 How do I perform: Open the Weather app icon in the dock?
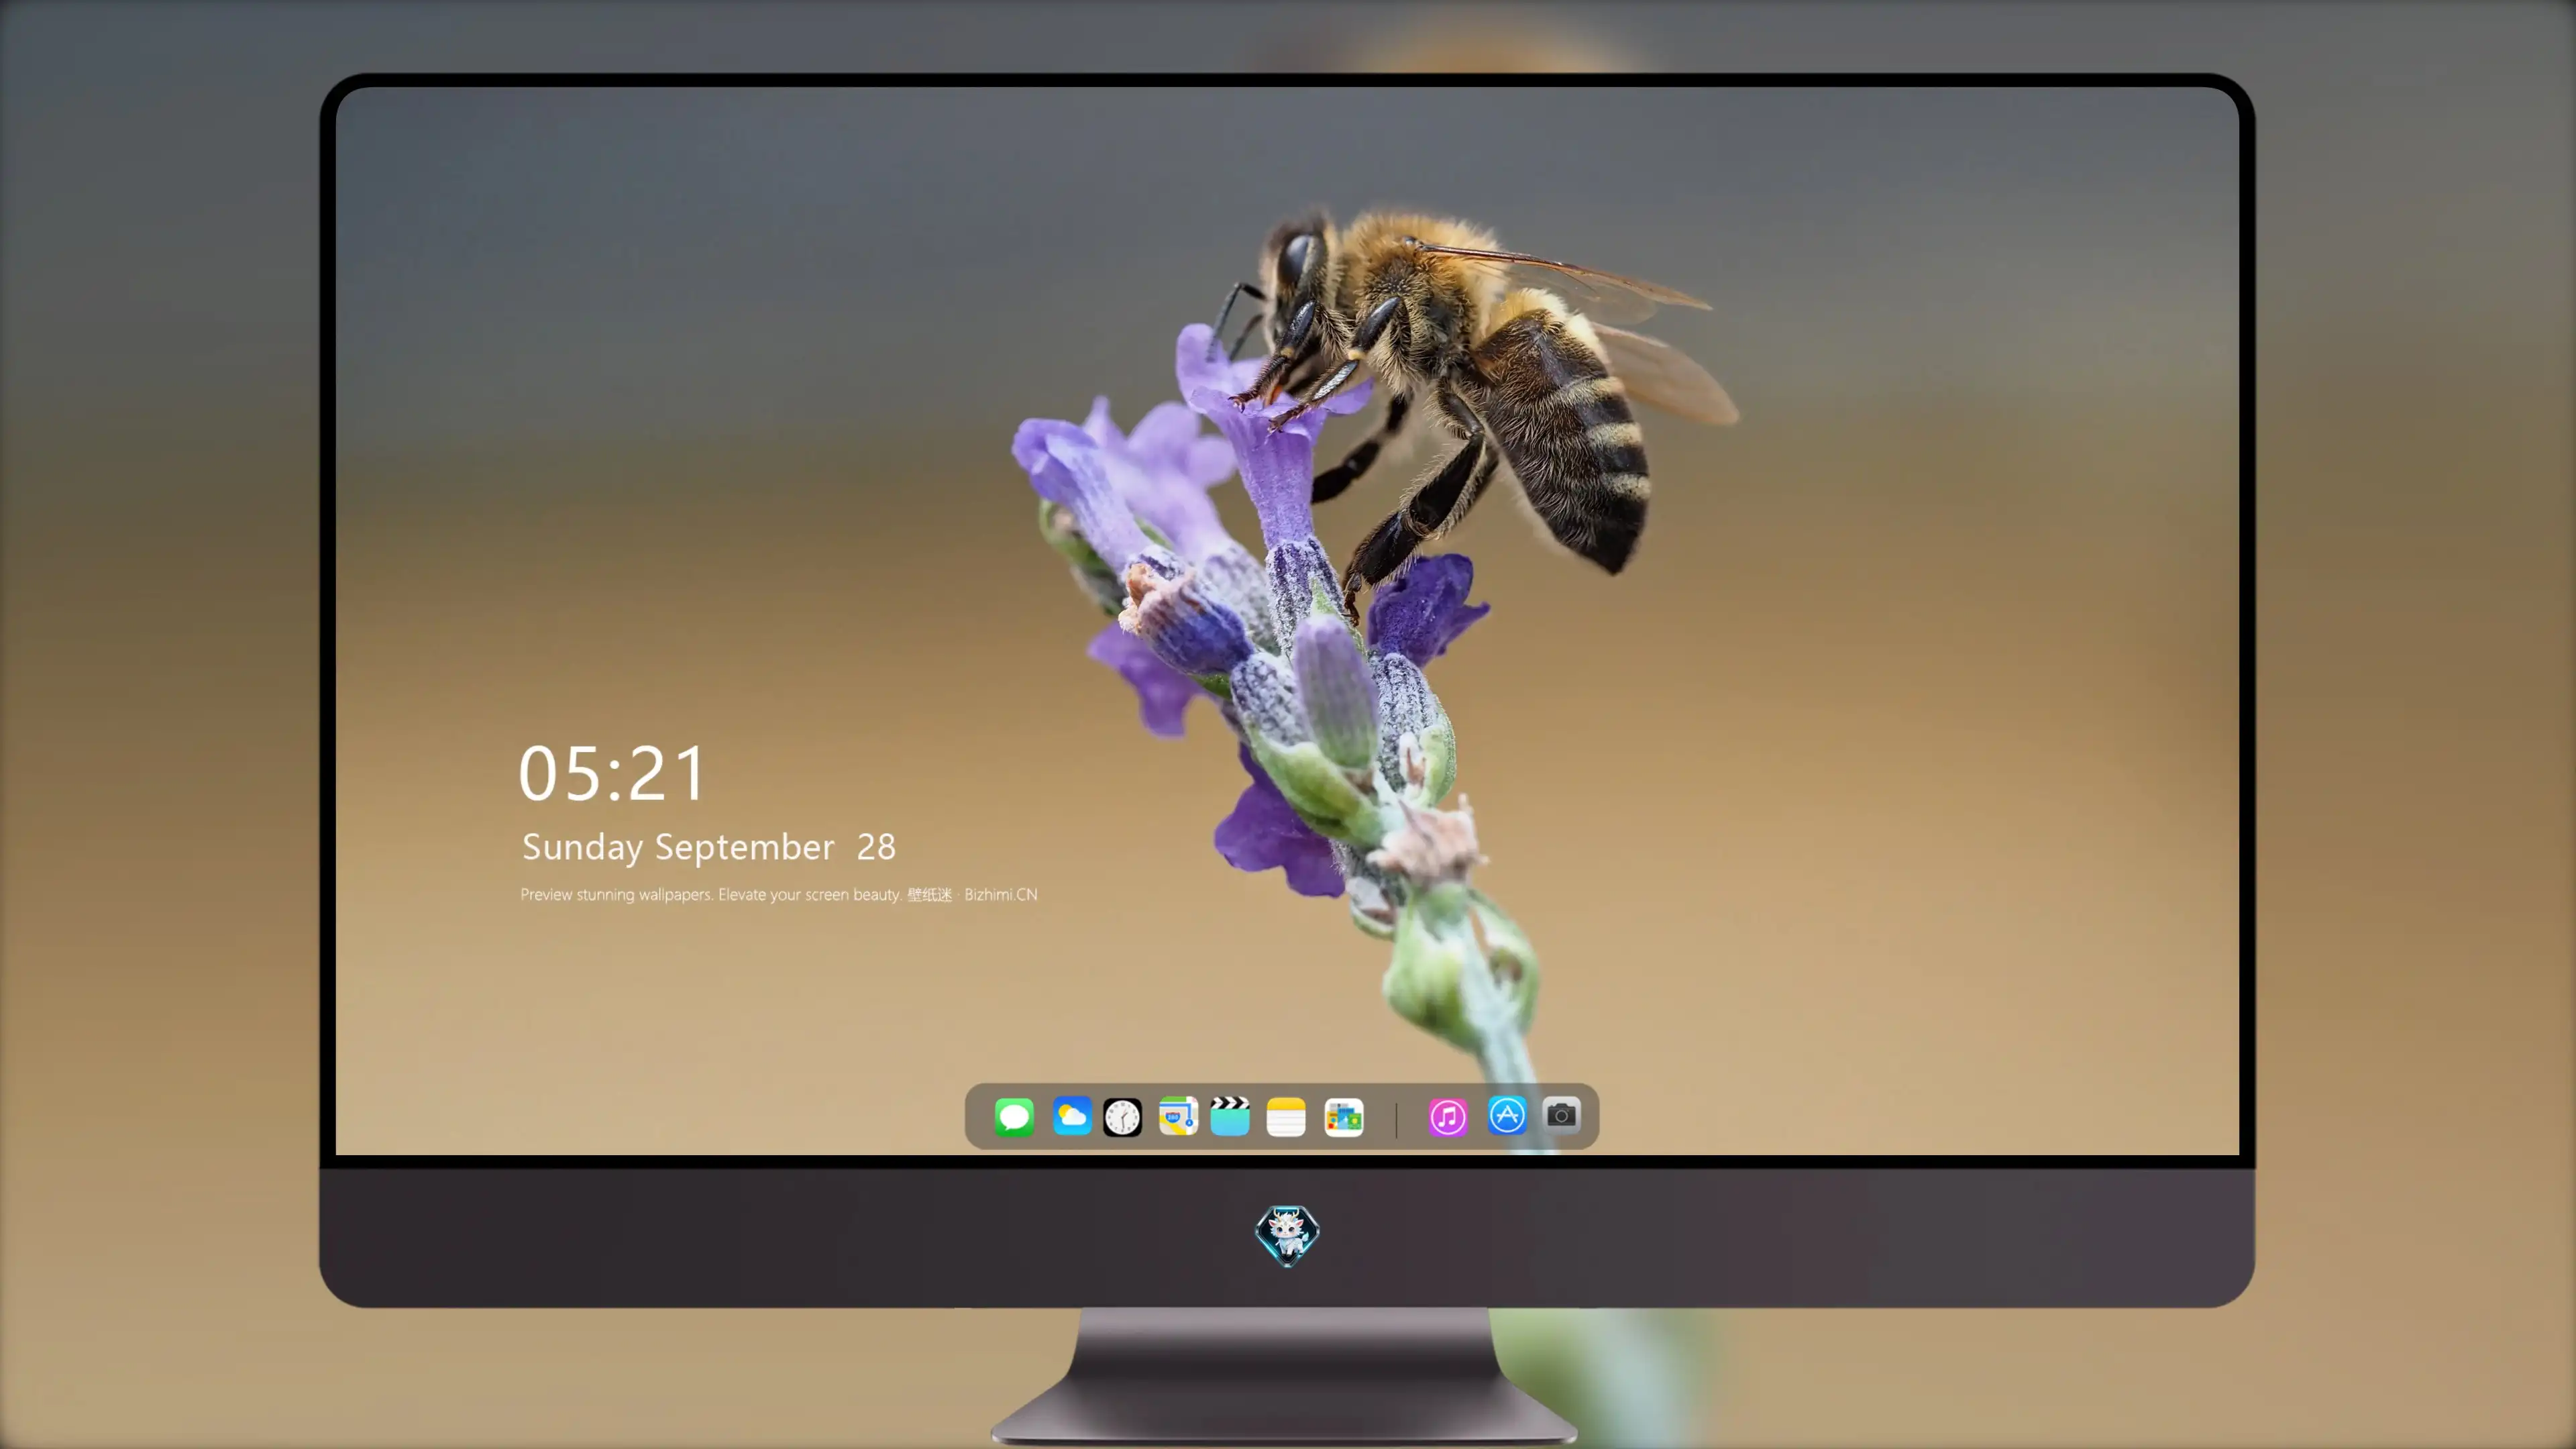tap(1072, 1116)
